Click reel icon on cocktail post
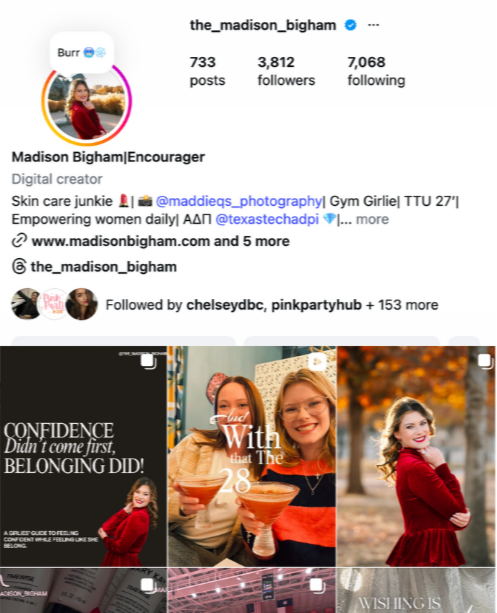 point(318,361)
